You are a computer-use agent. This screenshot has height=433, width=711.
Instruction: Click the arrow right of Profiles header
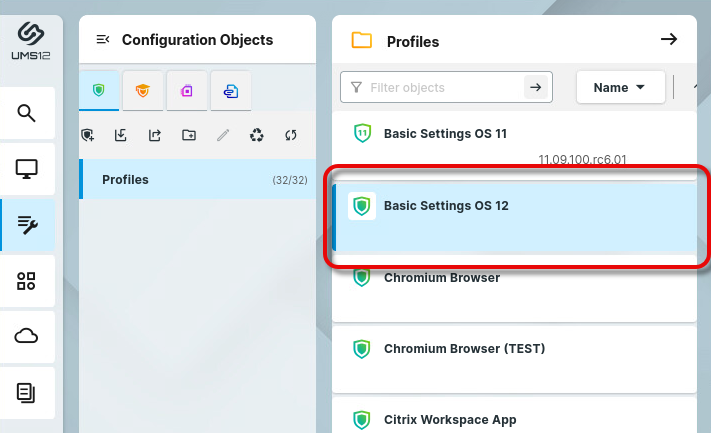669,40
